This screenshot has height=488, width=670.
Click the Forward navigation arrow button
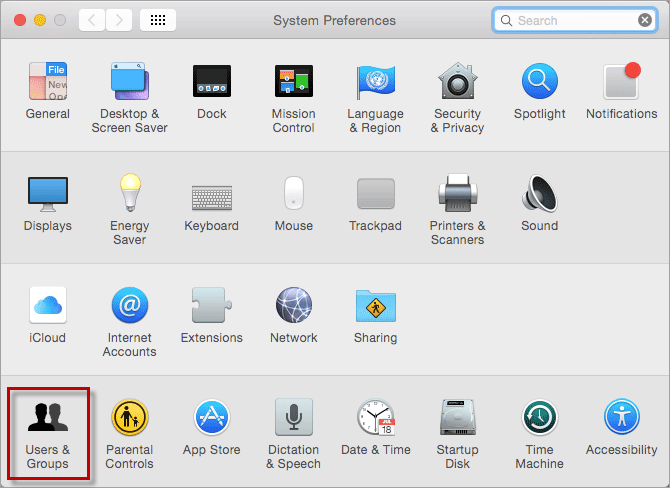tap(119, 20)
